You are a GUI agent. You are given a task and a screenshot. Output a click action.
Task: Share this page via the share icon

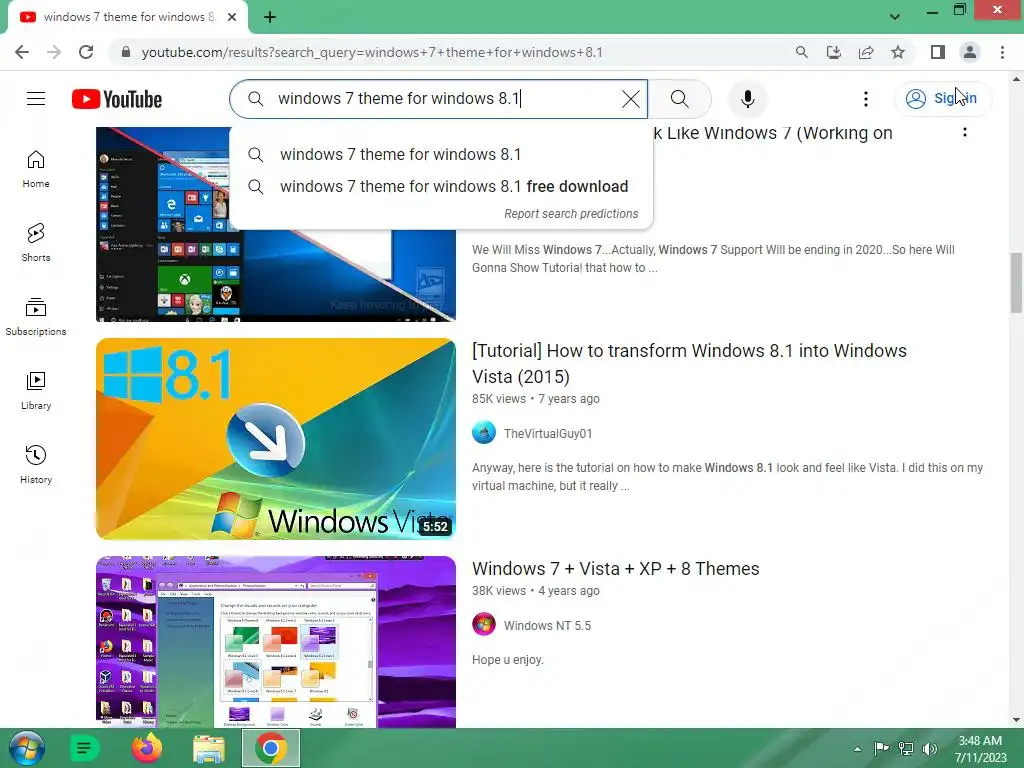866,52
